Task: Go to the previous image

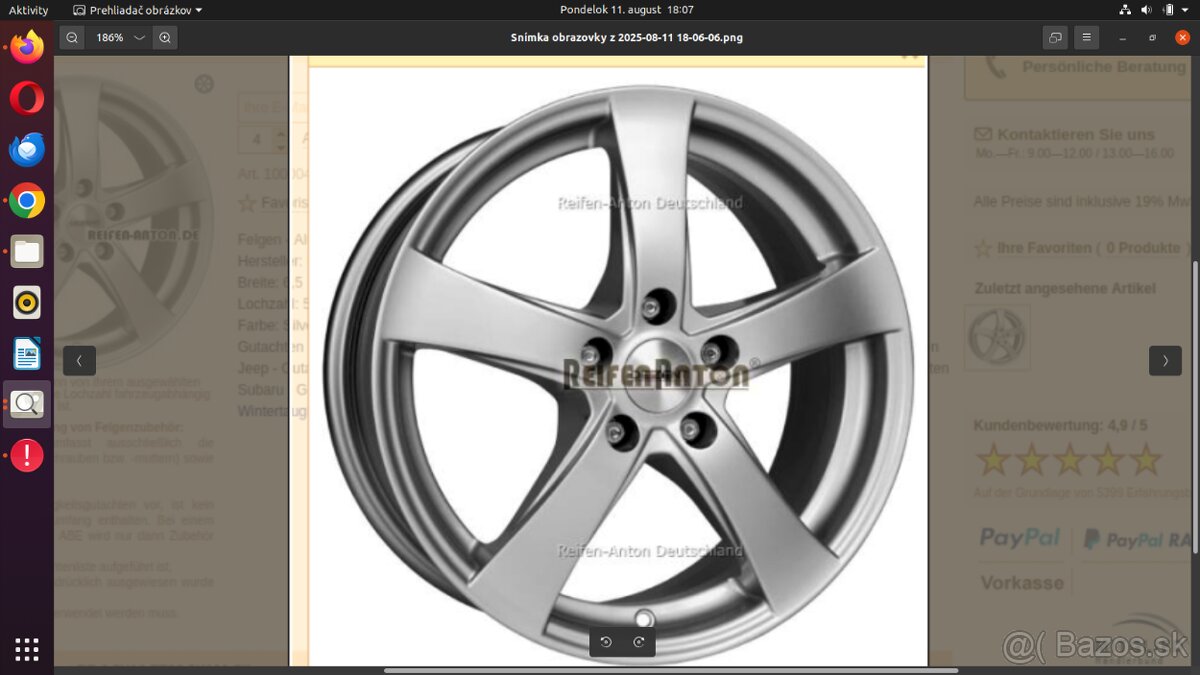Action: click(x=79, y=360)
